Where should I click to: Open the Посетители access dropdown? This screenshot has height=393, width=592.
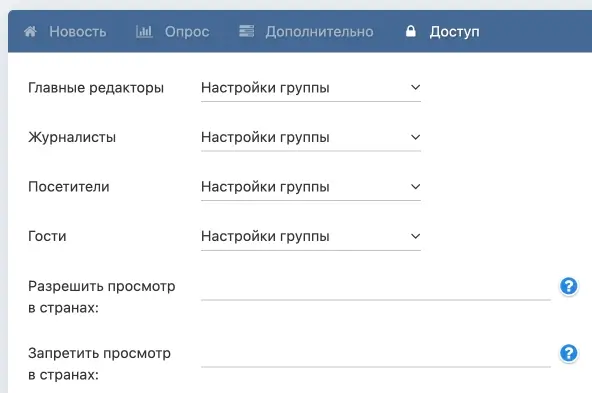coord(311,187)
